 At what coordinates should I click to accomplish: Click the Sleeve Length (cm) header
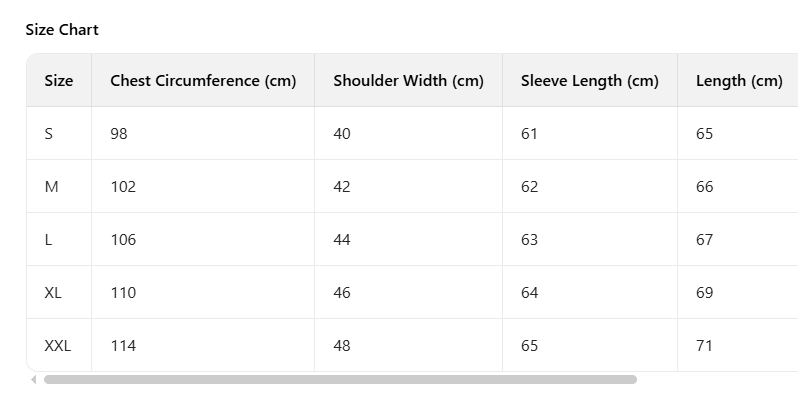[x=589, y=81]
